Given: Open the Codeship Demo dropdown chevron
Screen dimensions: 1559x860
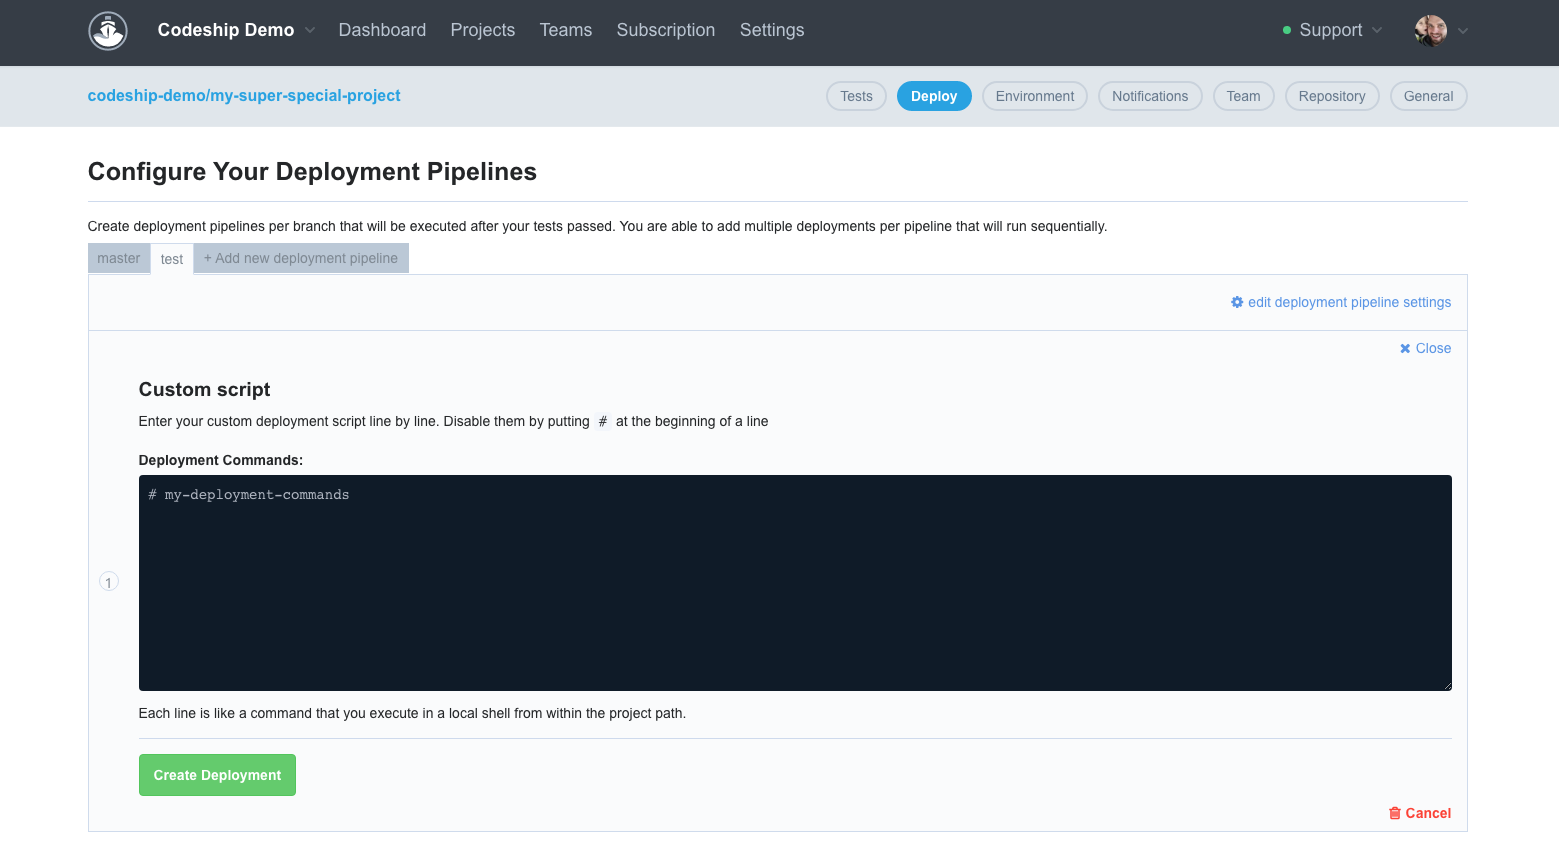Looking at the screenshot, I should pos(310,30).
